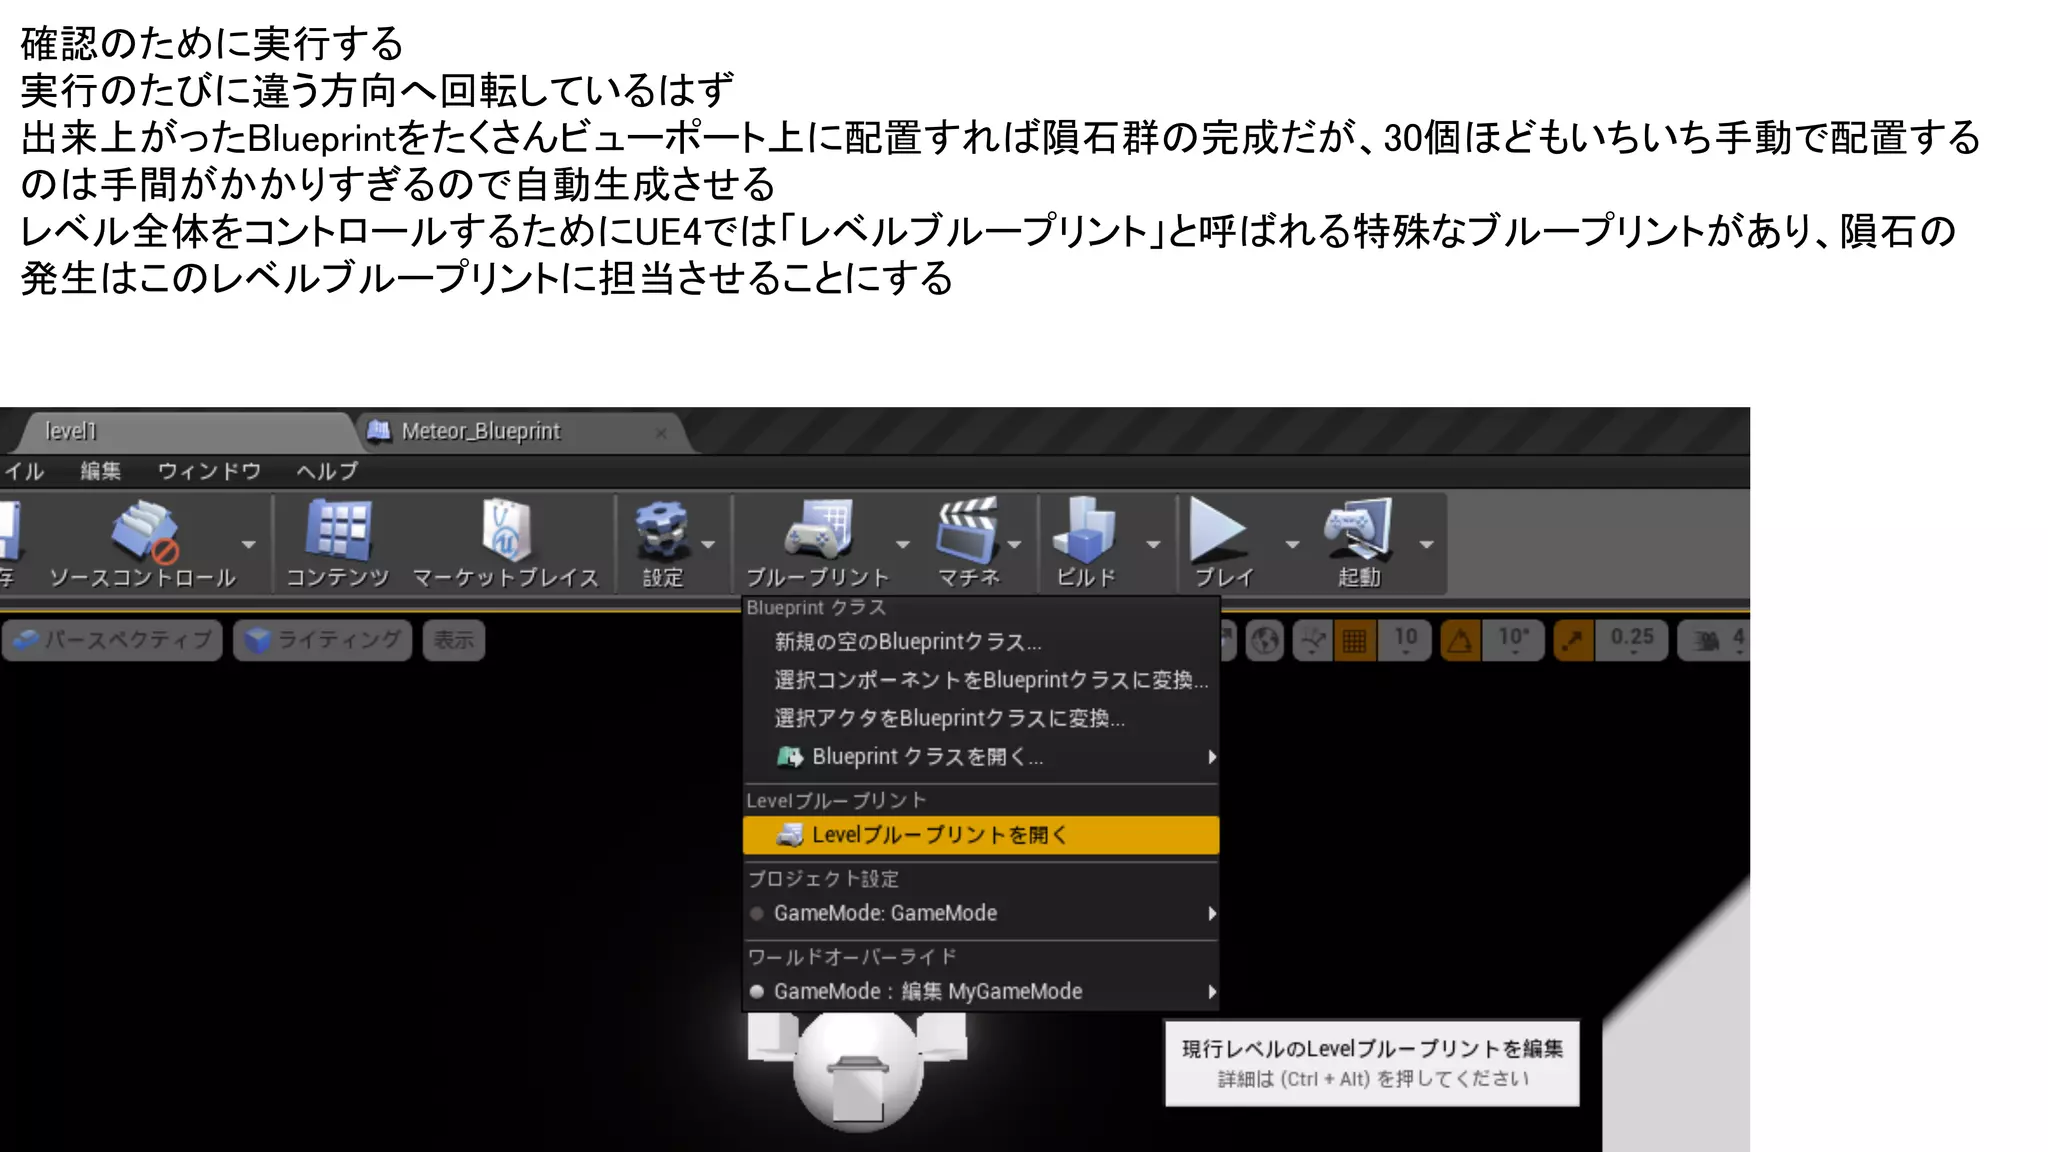This screenshot has height=1152, width=2048.
Task: Open the Settings gear icon
Action: point(662,530)
